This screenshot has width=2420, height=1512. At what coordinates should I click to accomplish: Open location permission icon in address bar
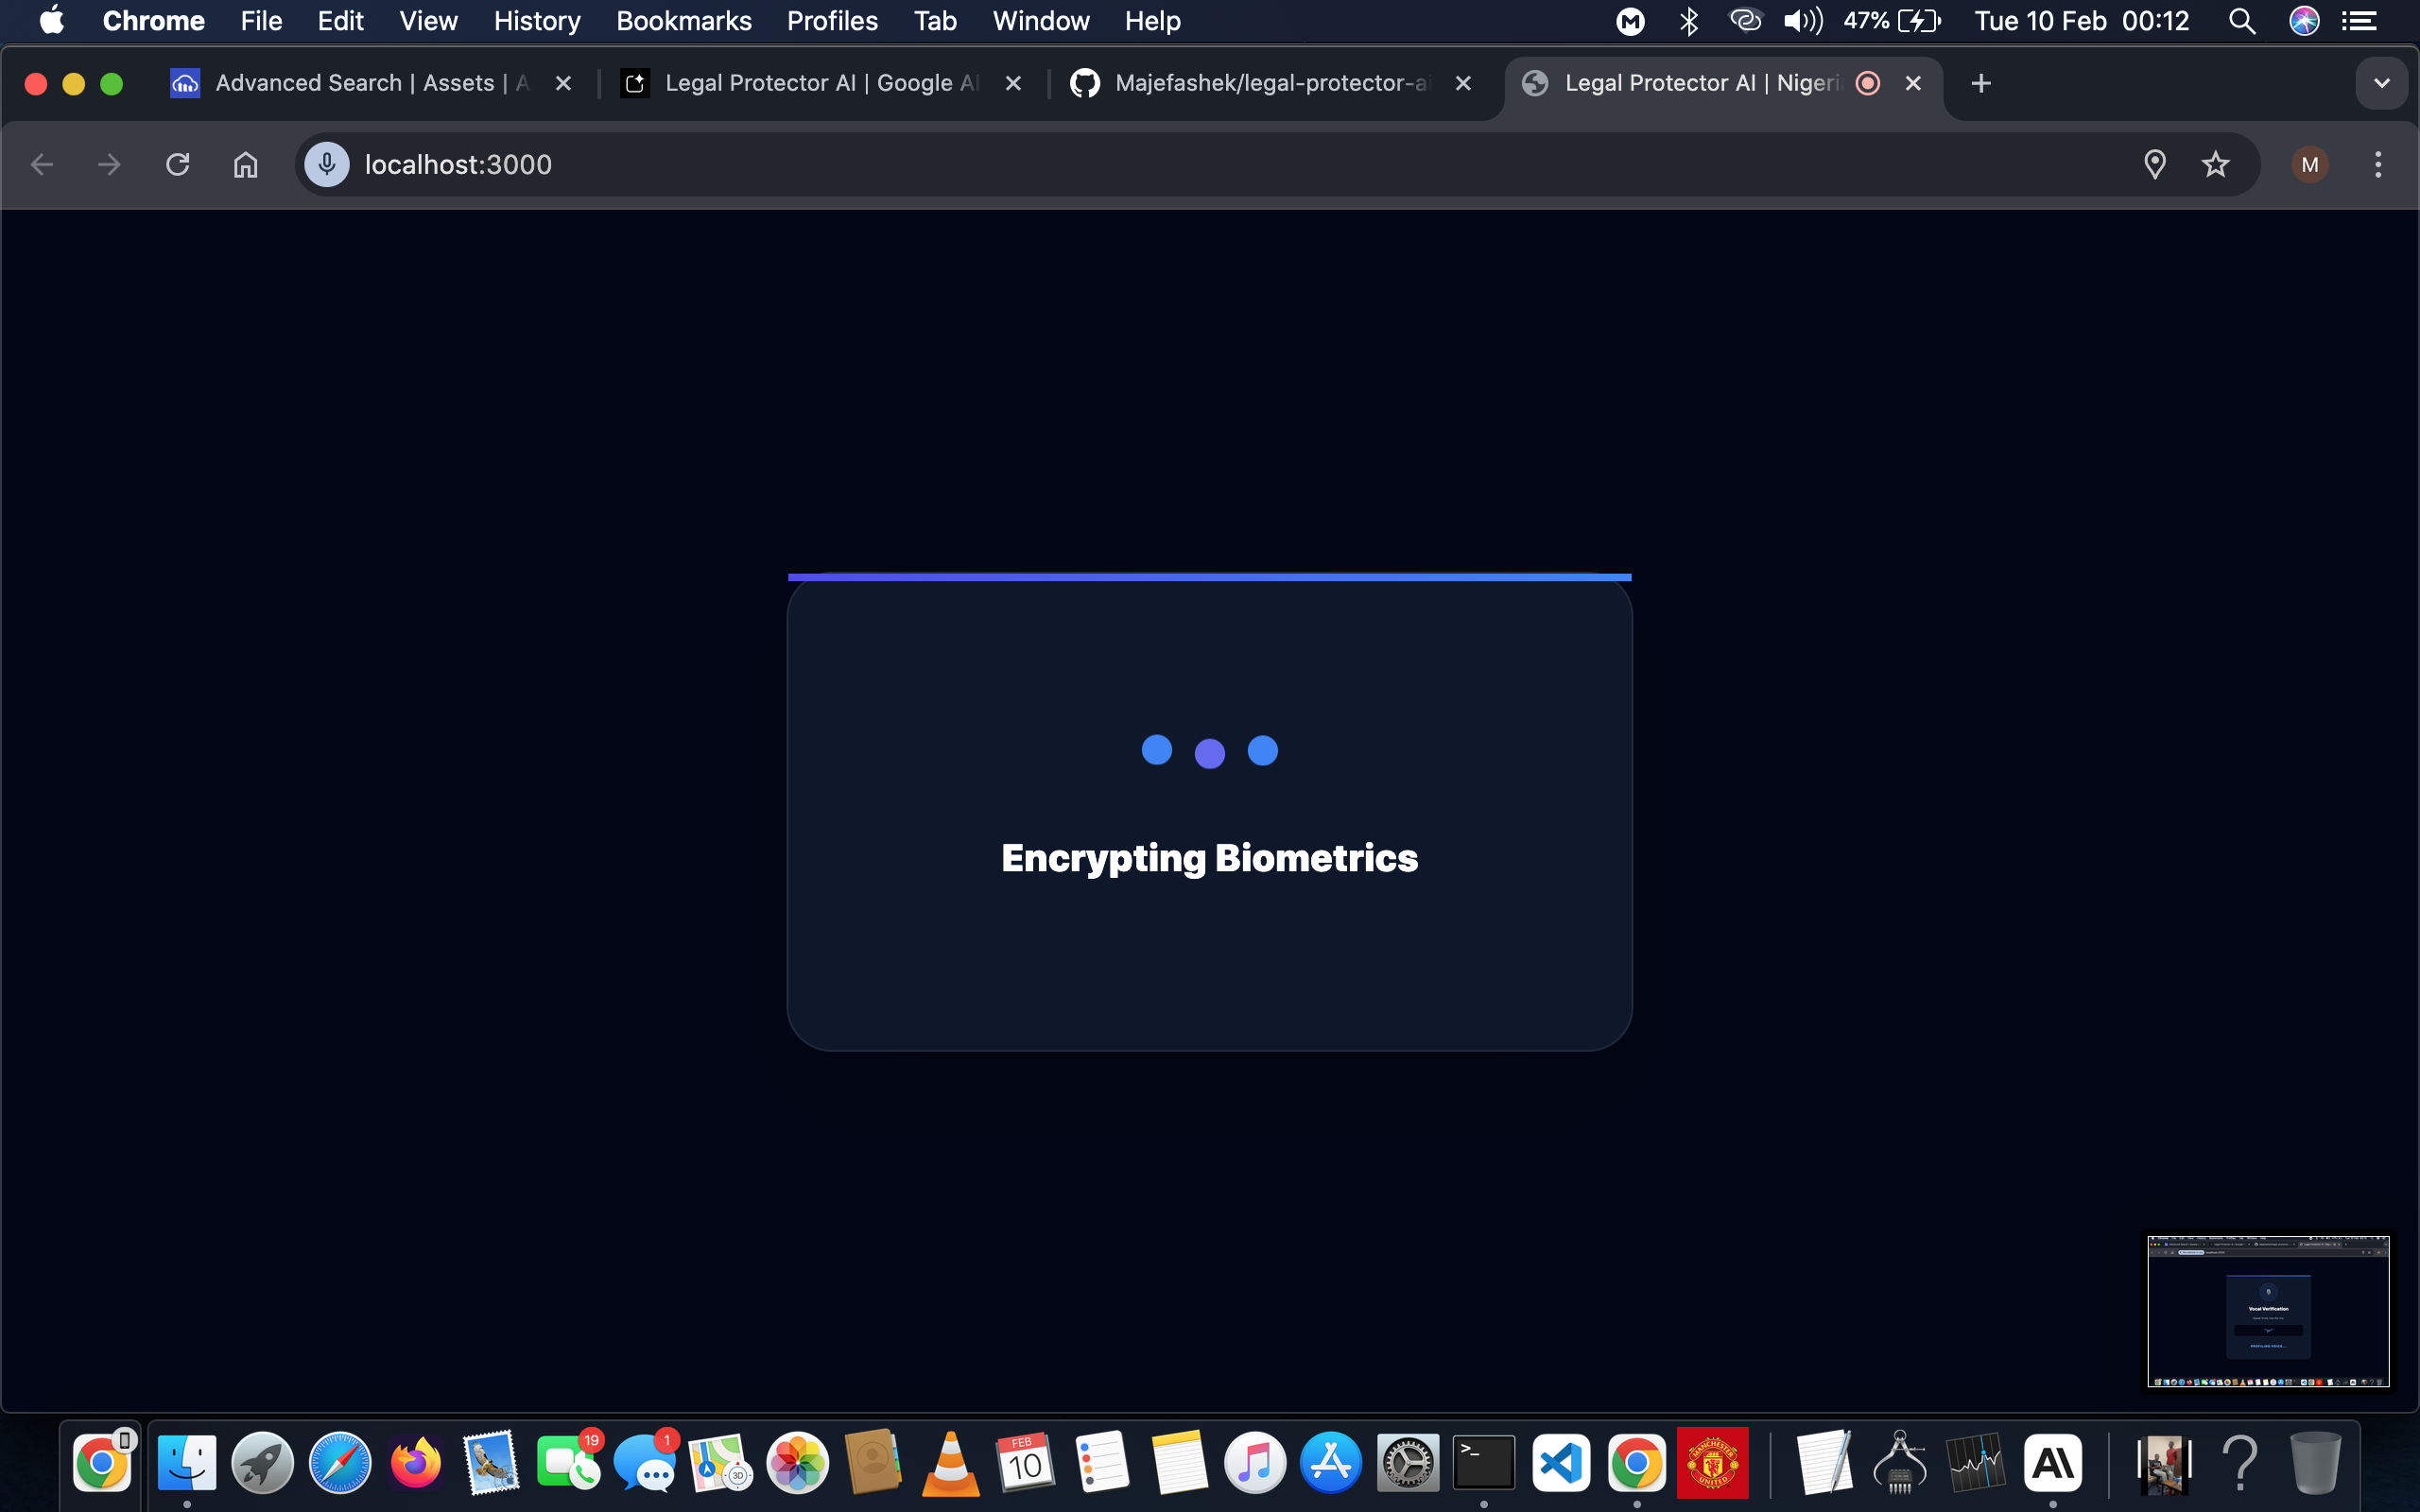[2155, 164]
